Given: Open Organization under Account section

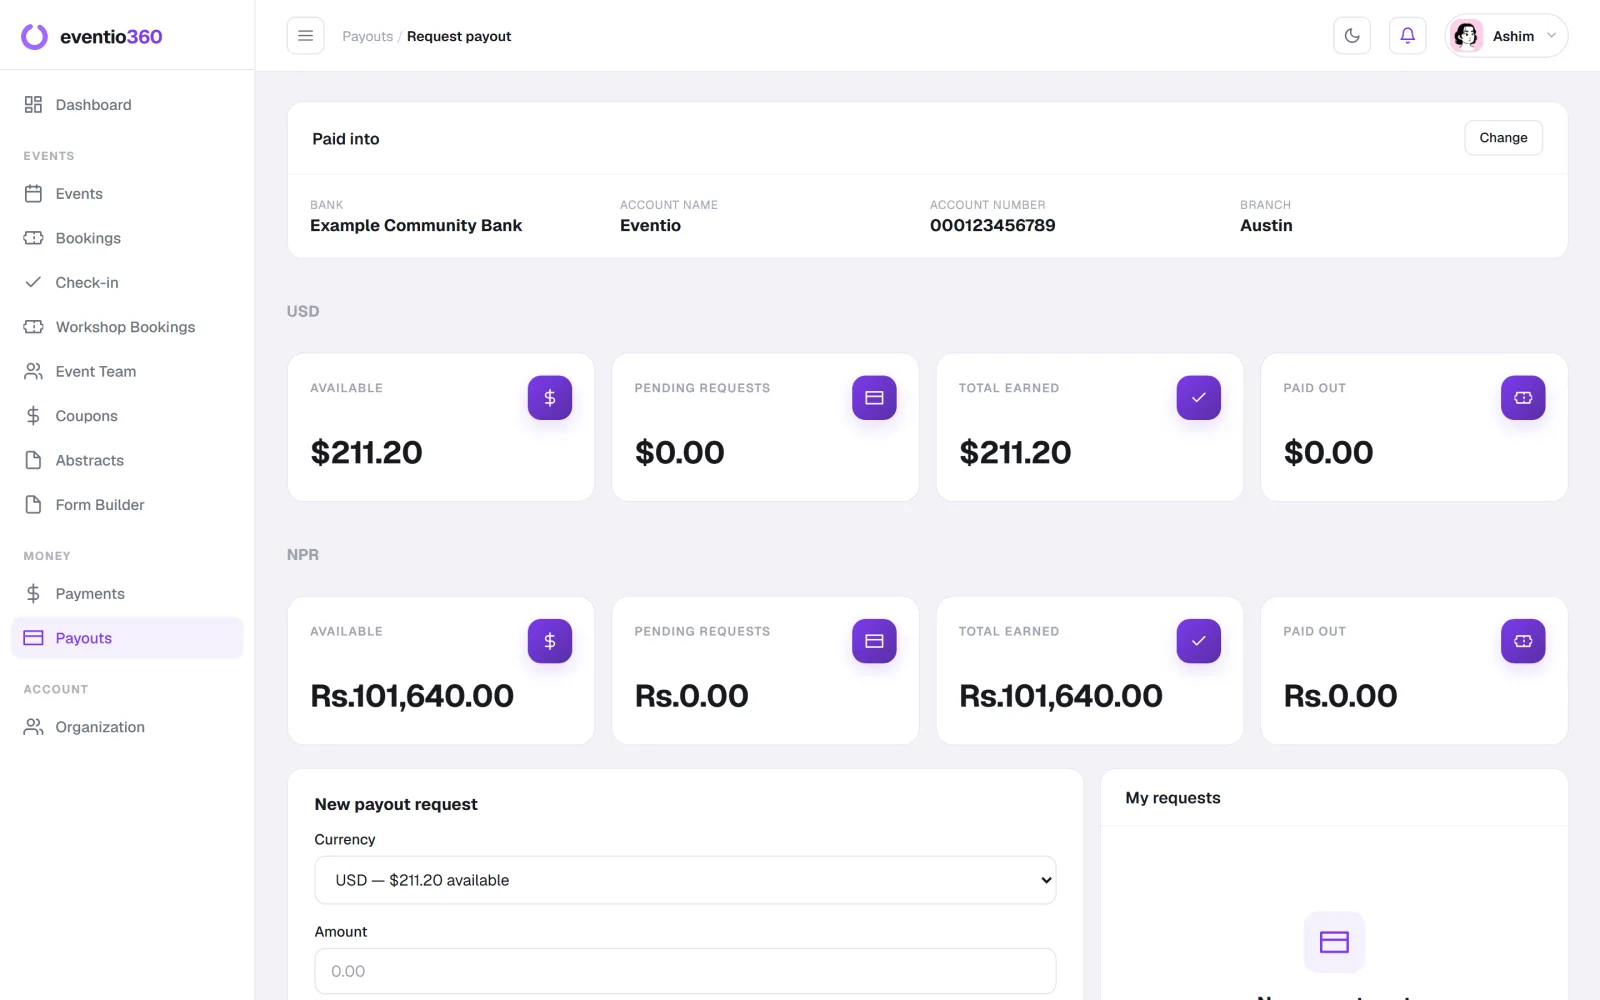Looking at the screenshot, I should 127,727.
